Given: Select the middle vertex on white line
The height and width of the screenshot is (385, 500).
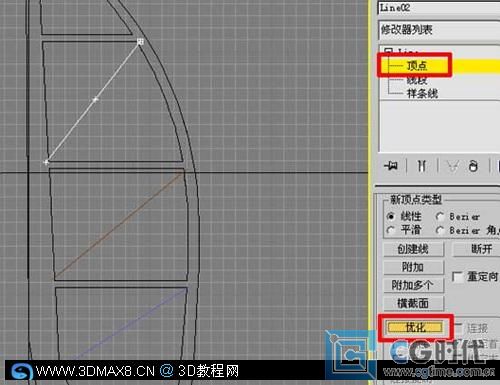Looking at the screenshot, I should [95, 99].
